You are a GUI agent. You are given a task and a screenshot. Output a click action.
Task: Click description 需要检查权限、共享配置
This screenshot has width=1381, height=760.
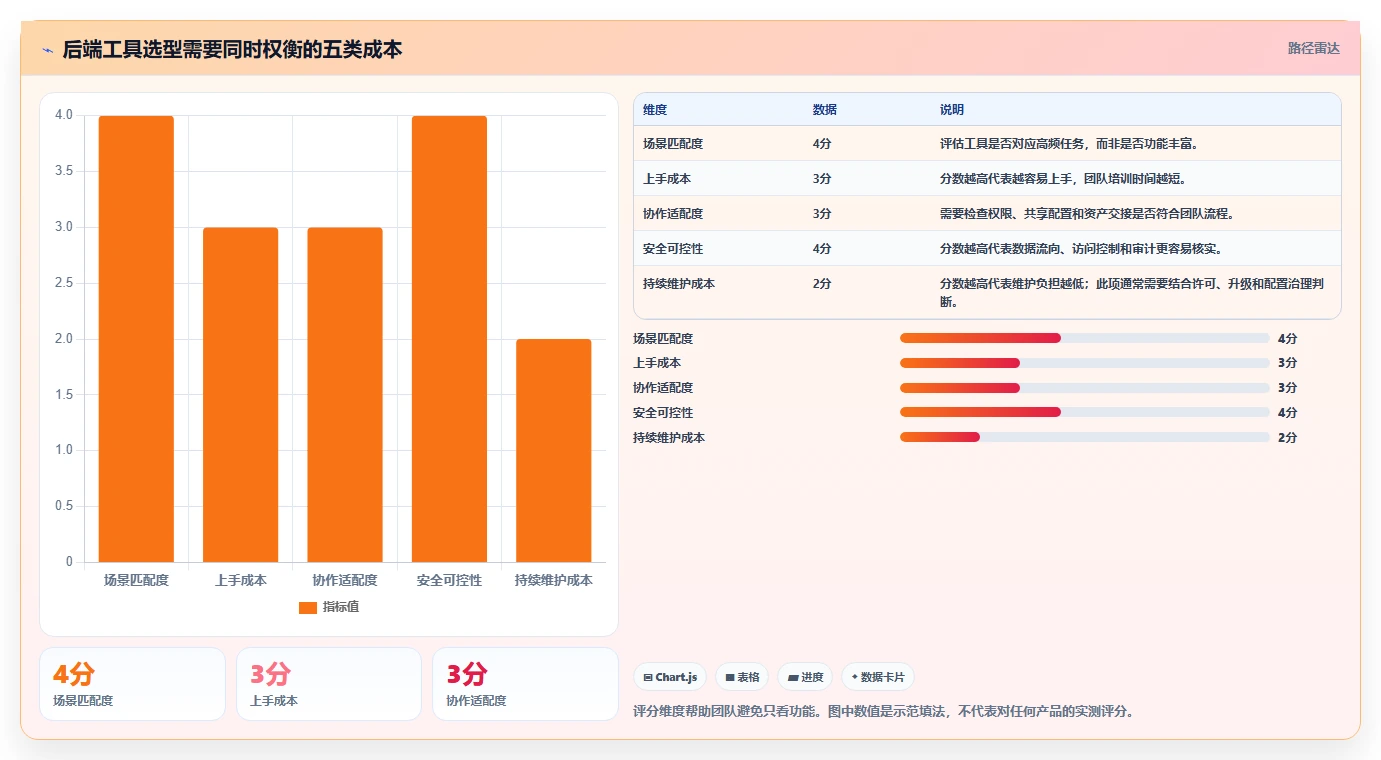pyautogui.click(x=1087, y=214)
